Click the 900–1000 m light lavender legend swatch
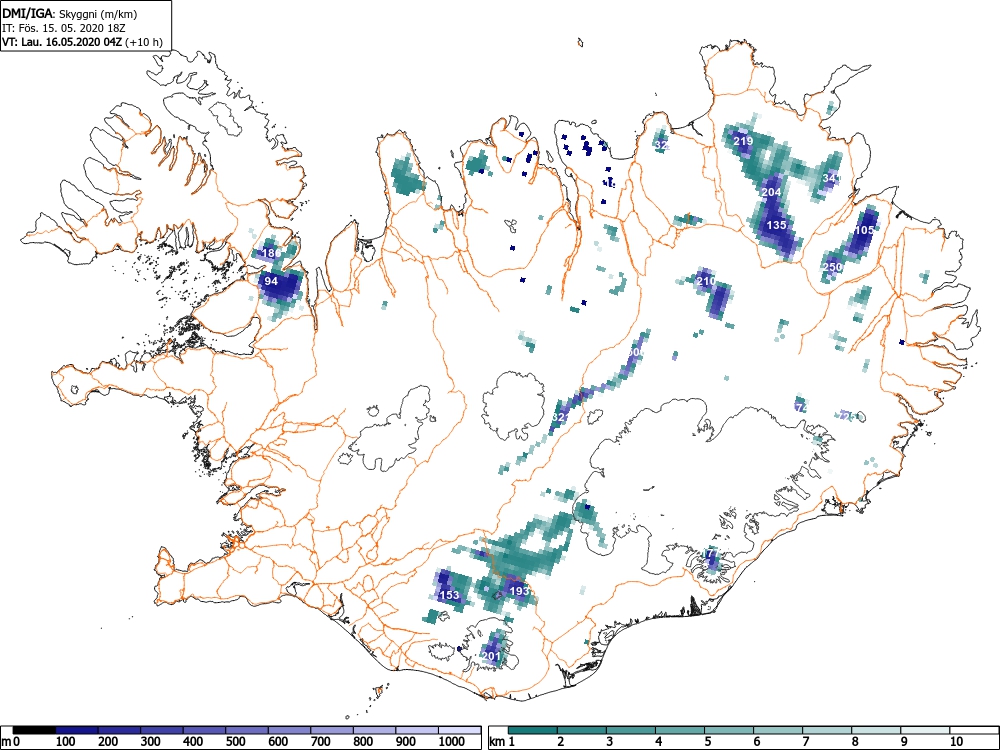 tap(417, 731)
